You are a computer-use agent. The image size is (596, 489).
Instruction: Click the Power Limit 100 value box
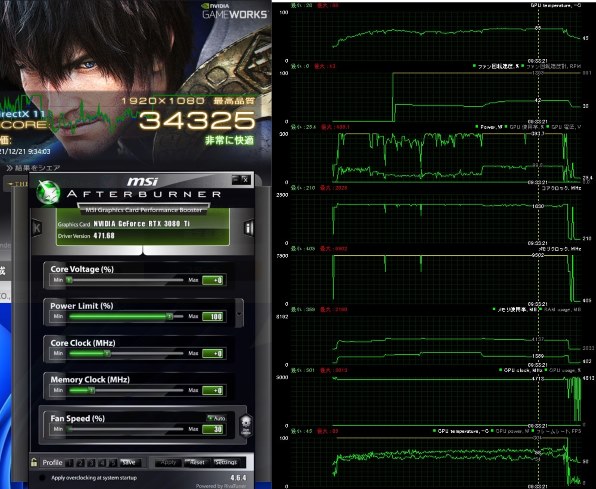[x=212, y=317]
